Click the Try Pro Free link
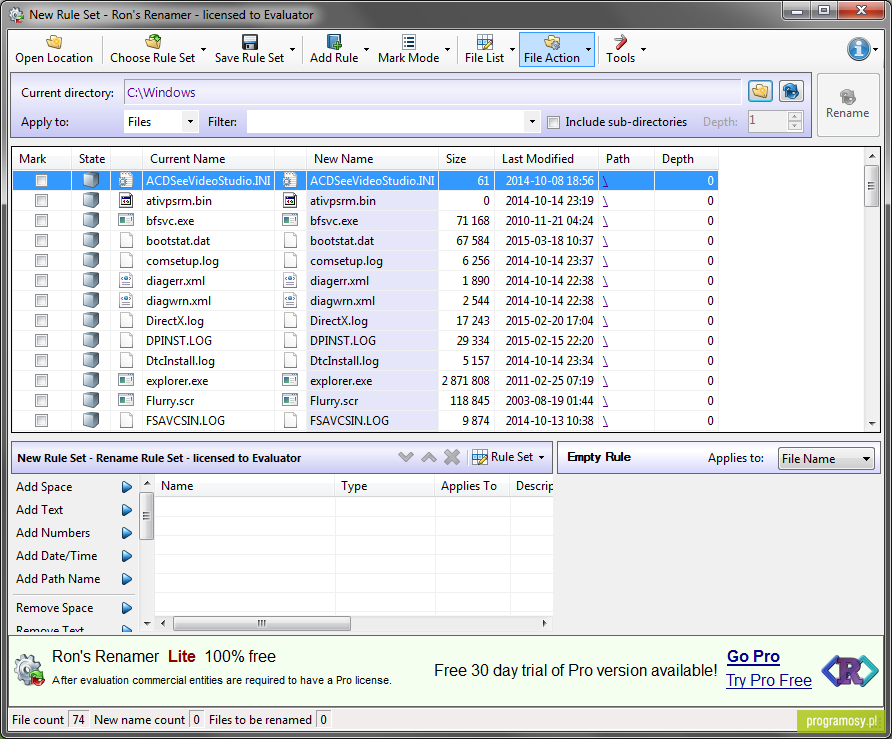892x739 pixels. (x=769, y=680)
